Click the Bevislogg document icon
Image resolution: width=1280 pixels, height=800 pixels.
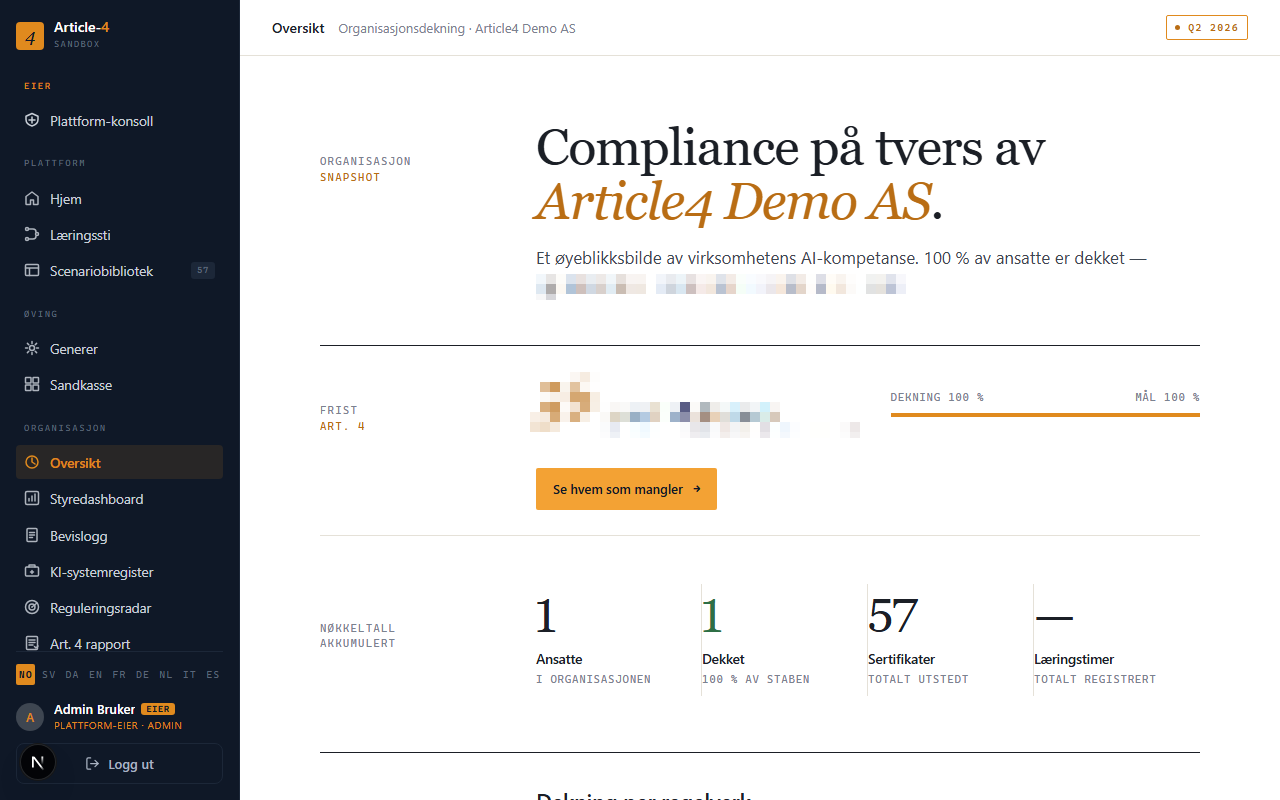tap(32, 536)
